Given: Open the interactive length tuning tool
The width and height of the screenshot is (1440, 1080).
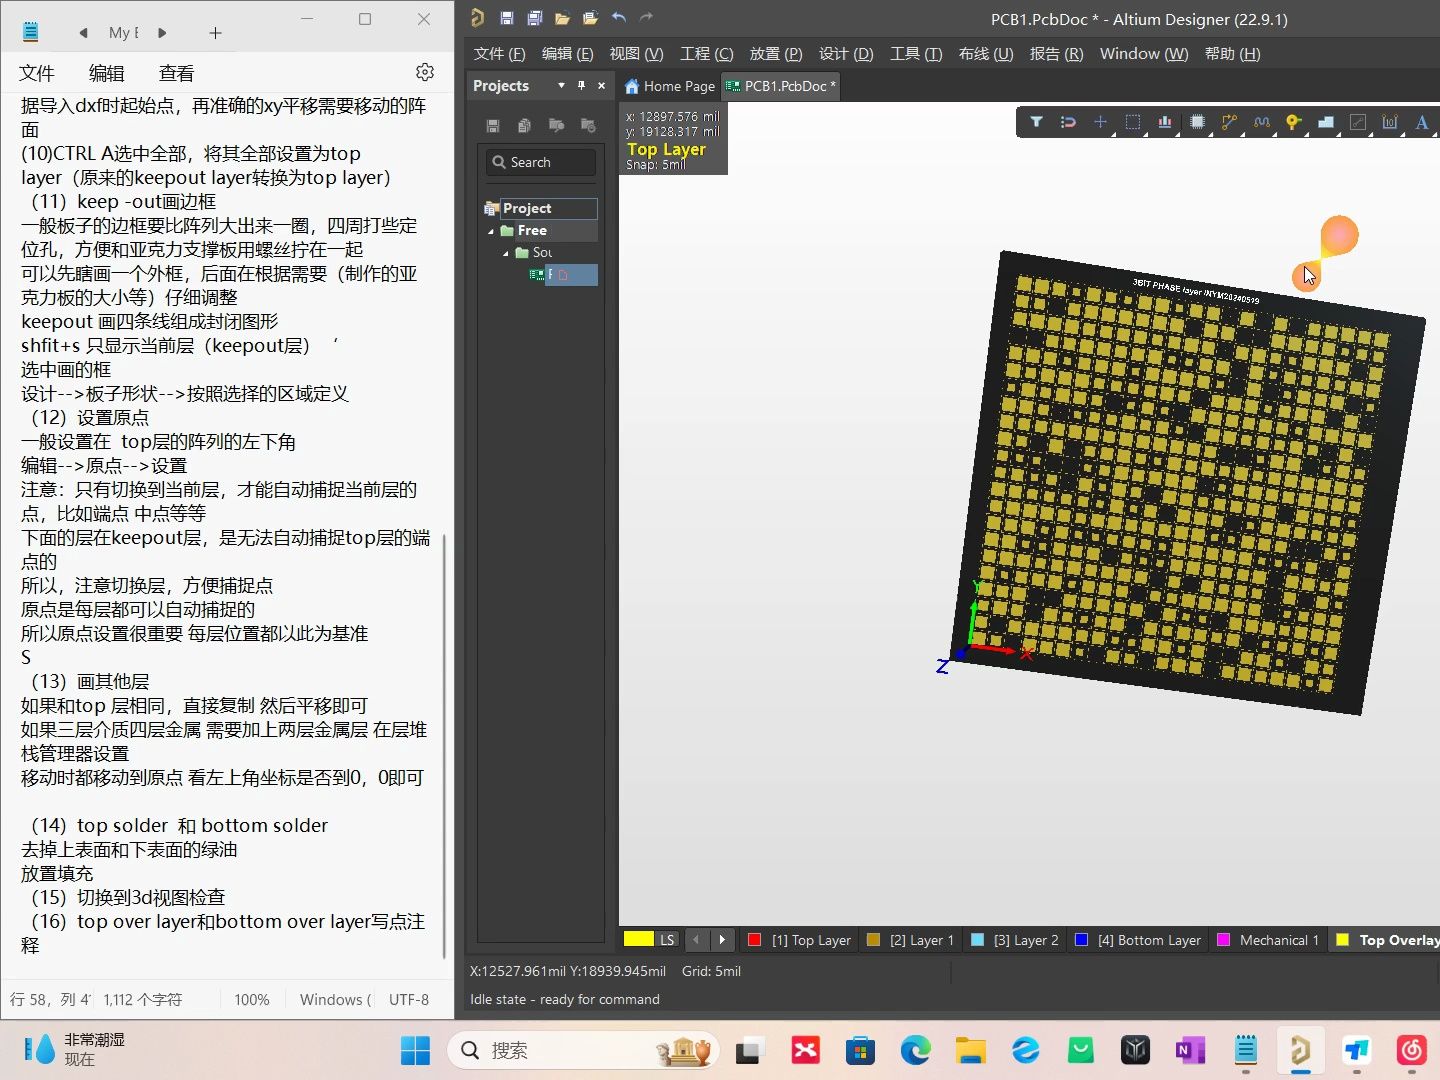Looking at the screenshot, I should point(1261,122).
